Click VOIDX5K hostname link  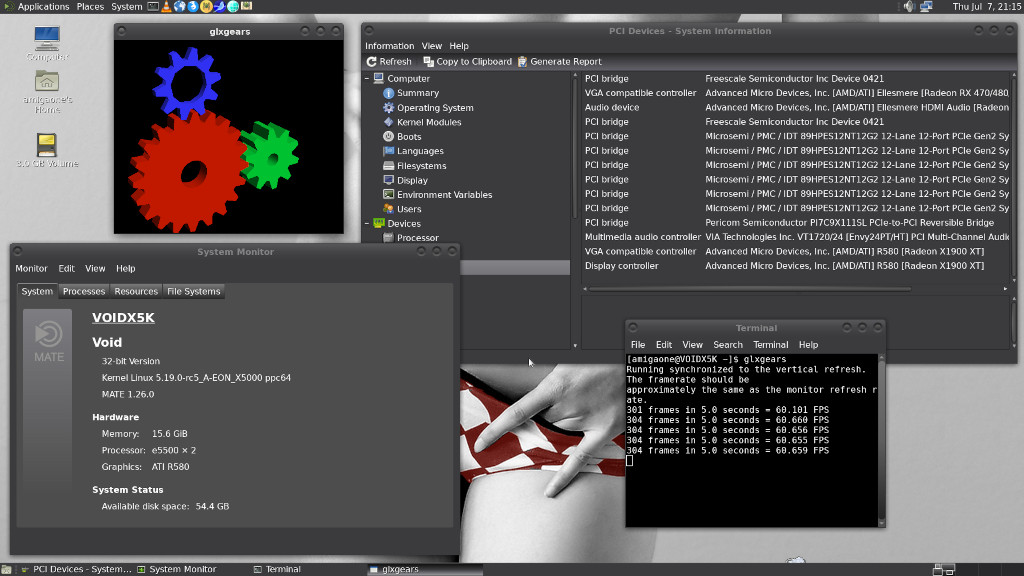click(x=123, y=318)
